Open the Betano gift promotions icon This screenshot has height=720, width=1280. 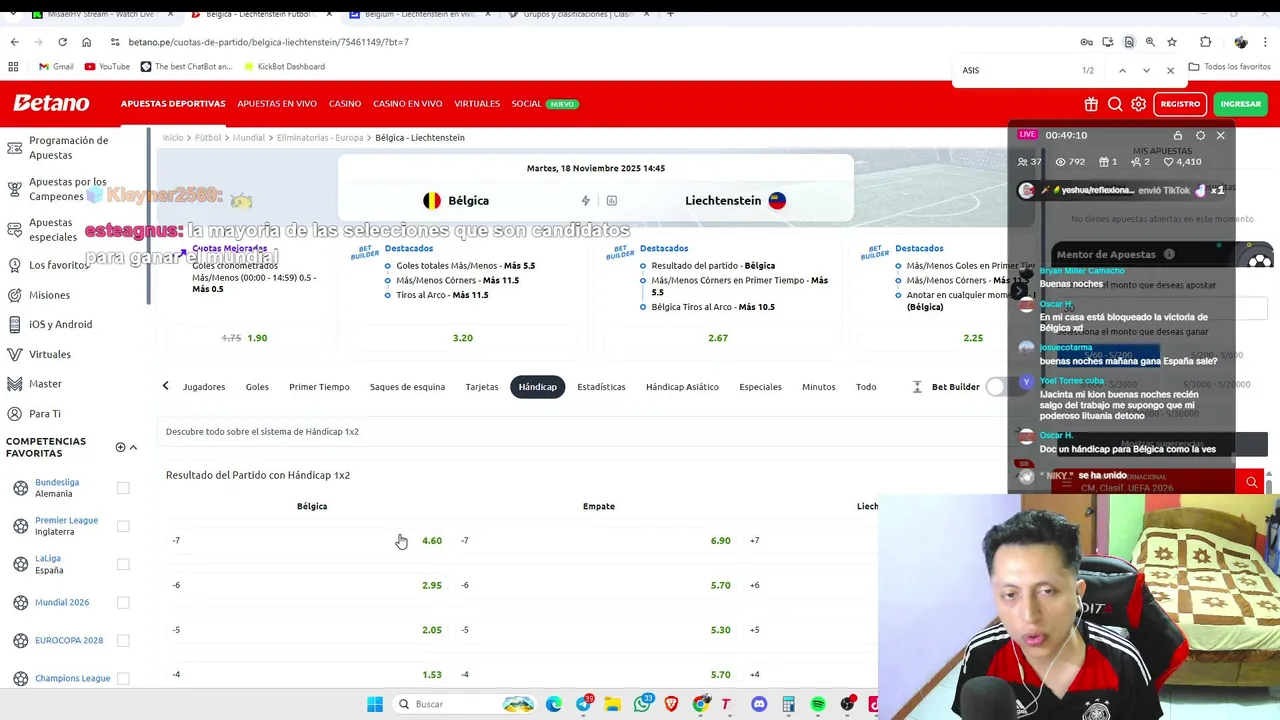1091,104
